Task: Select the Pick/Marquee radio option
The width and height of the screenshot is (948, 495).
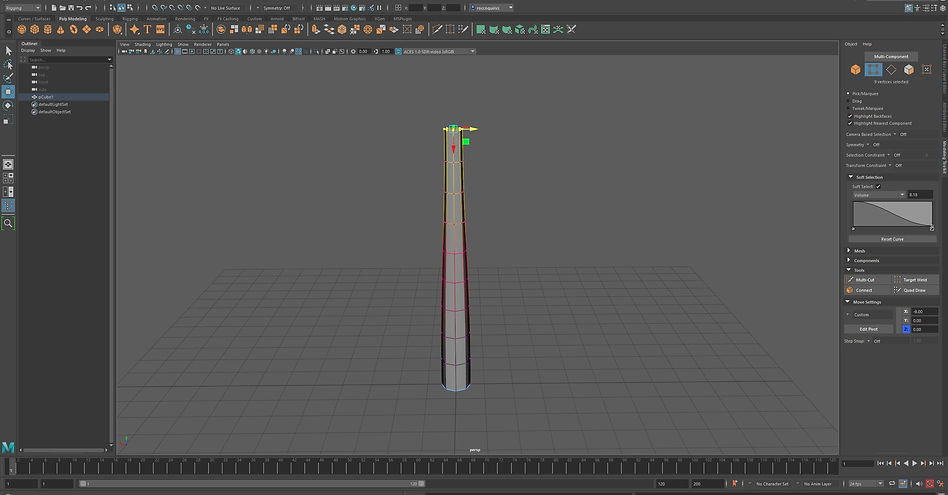Action: coord(848,94)
